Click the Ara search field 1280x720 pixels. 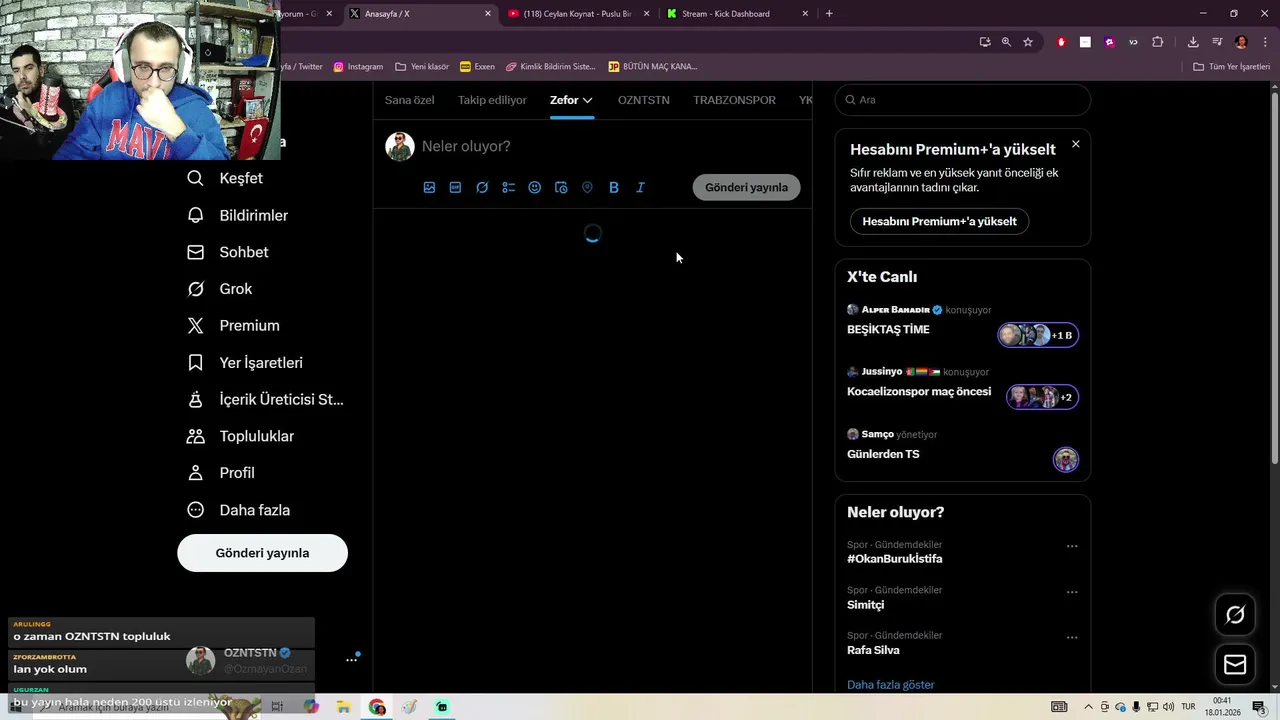(x=962, y=100)
